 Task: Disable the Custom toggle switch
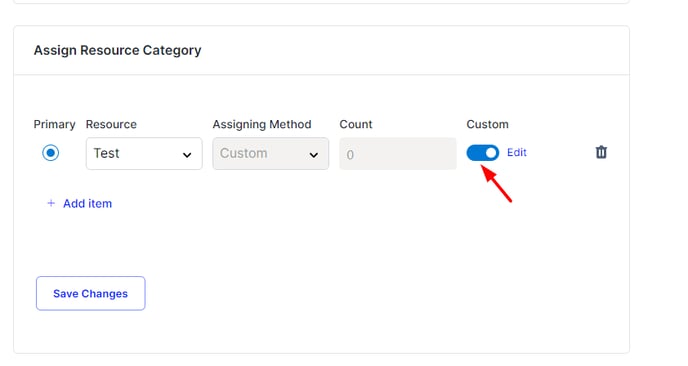pyautogui.click(x=483, y=153)
